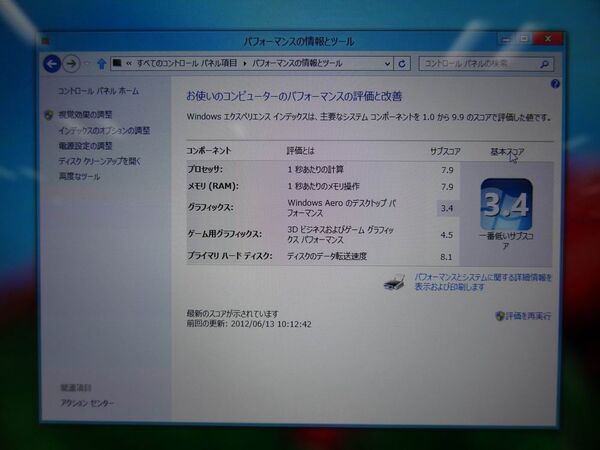Click the 4.5 gaming graphics subscore

point(447,235)
